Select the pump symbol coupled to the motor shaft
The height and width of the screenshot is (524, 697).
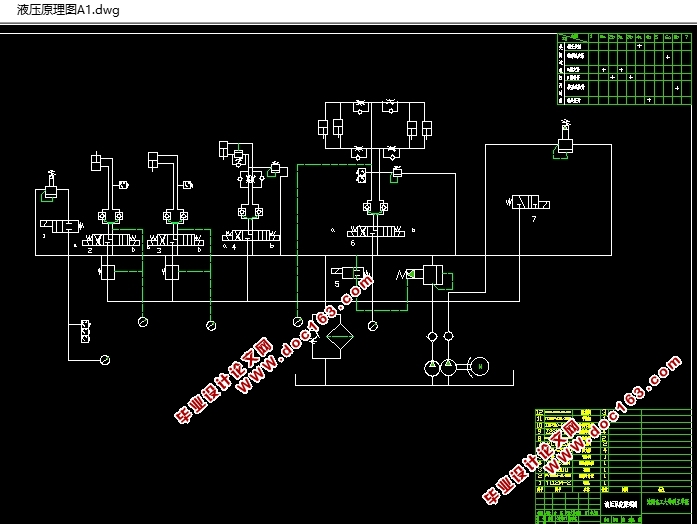448,367
